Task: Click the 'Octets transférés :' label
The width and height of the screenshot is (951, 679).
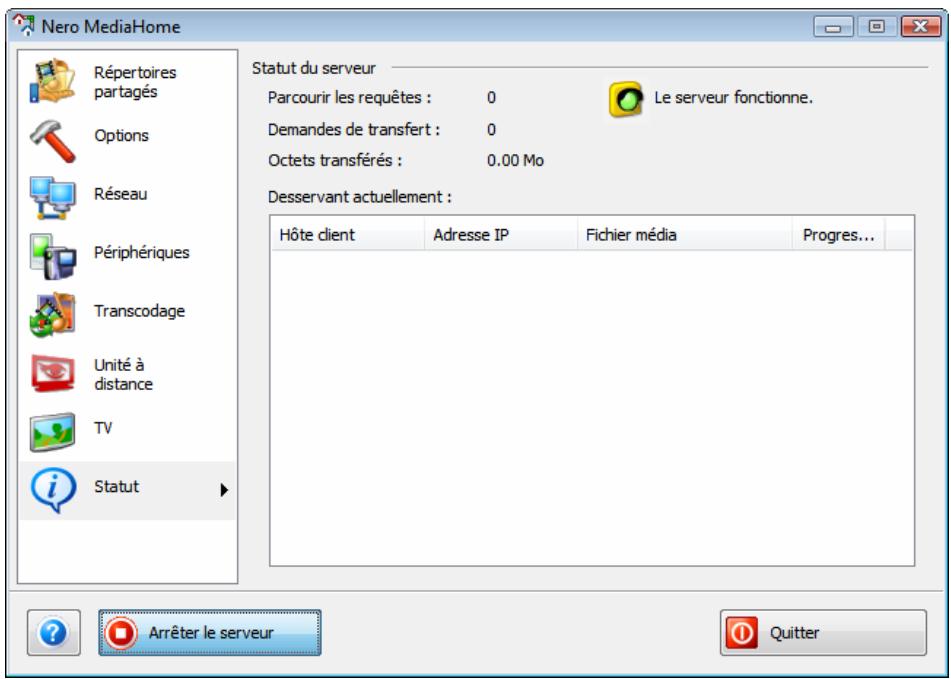Action: pyautogui.click(x=335, y=161)
